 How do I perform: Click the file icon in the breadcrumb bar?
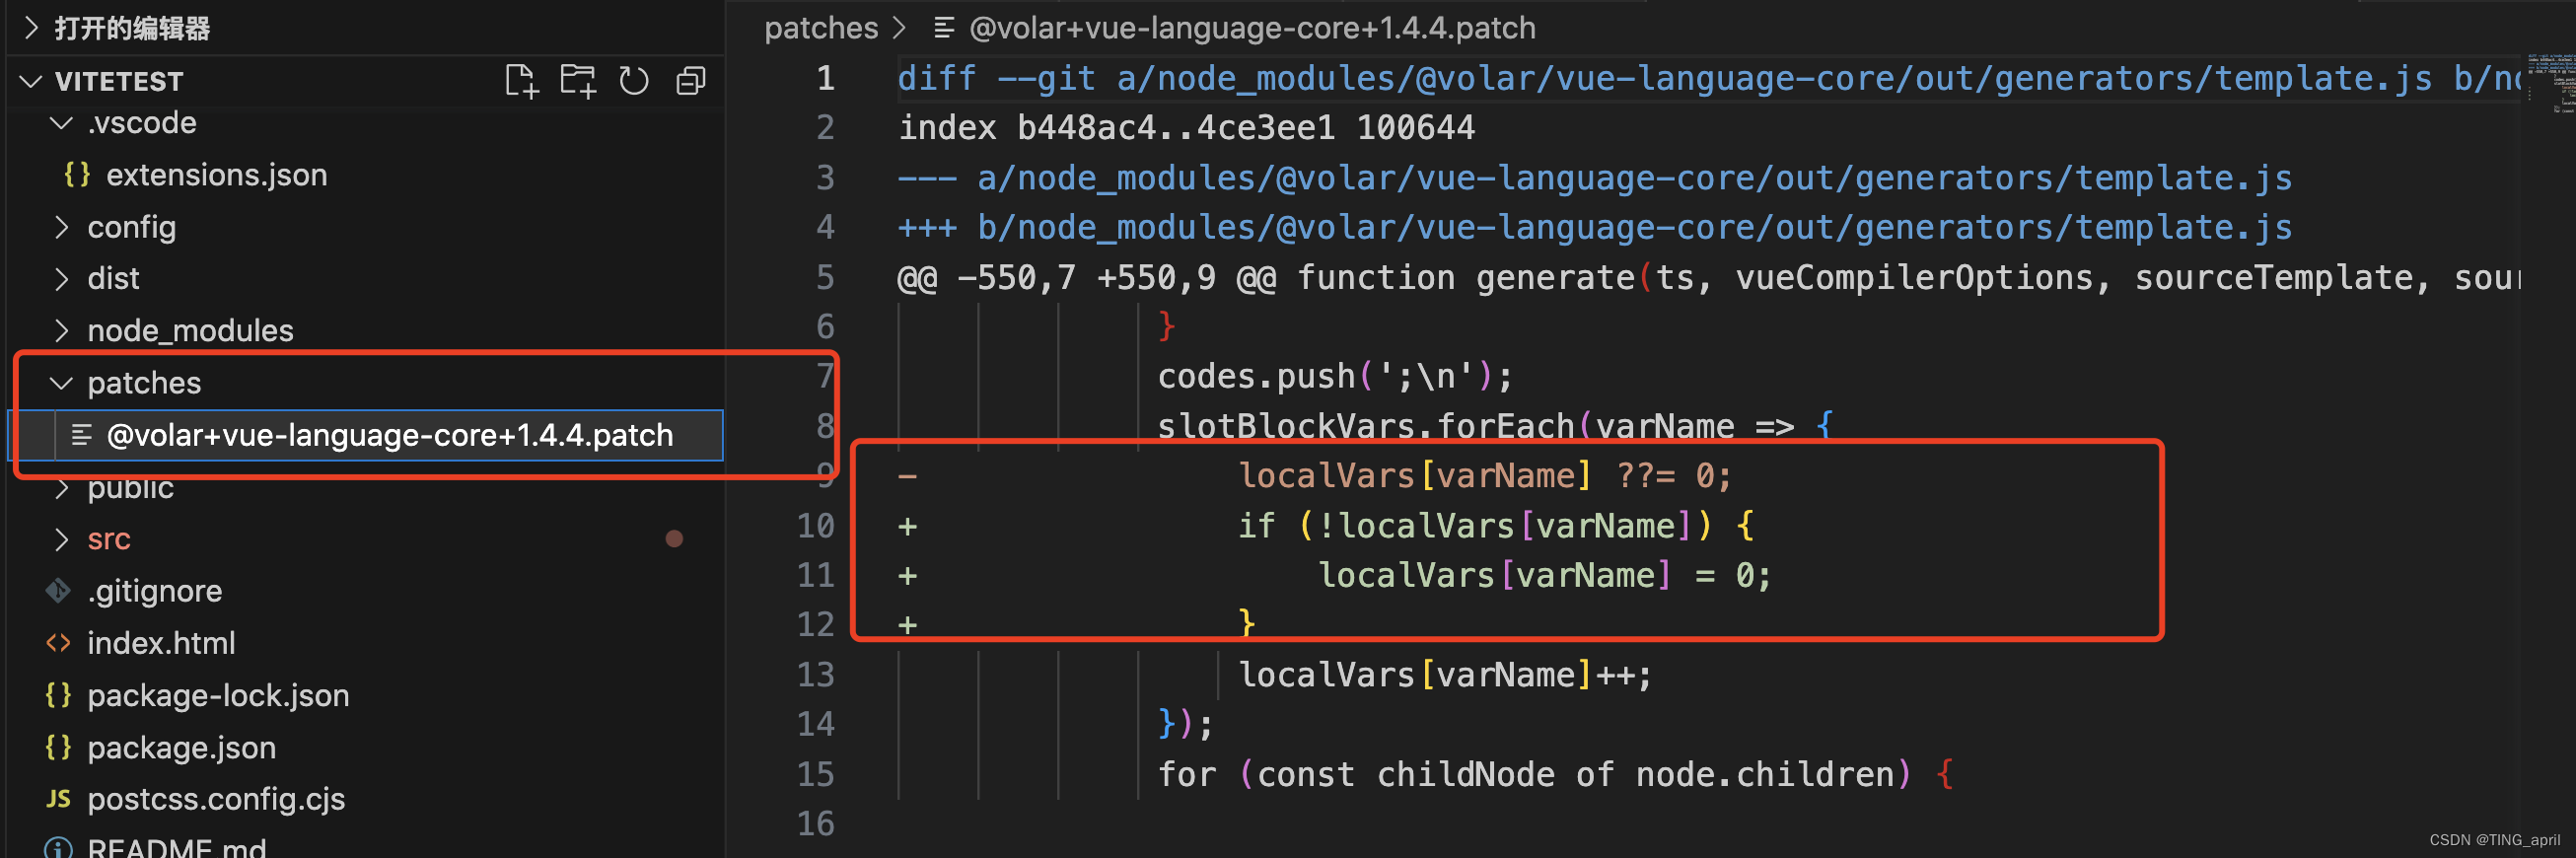coord(943,28)
